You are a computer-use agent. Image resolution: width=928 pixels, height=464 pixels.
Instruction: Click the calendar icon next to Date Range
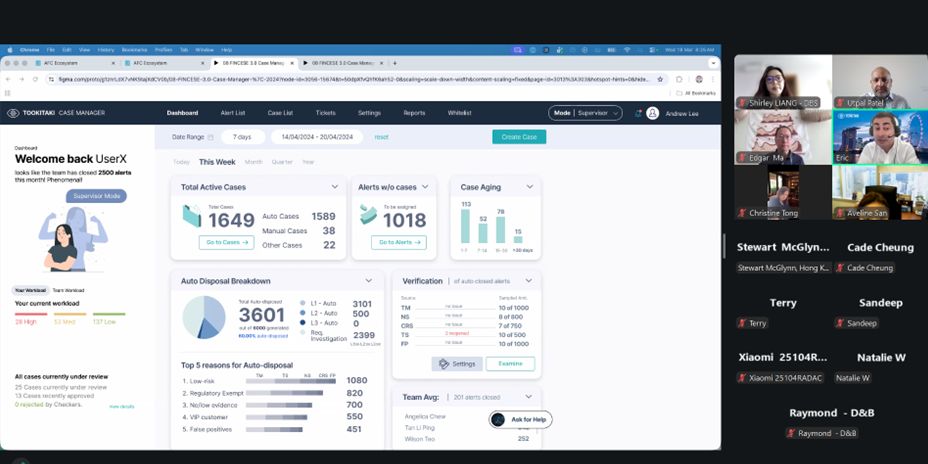[210, 137]
